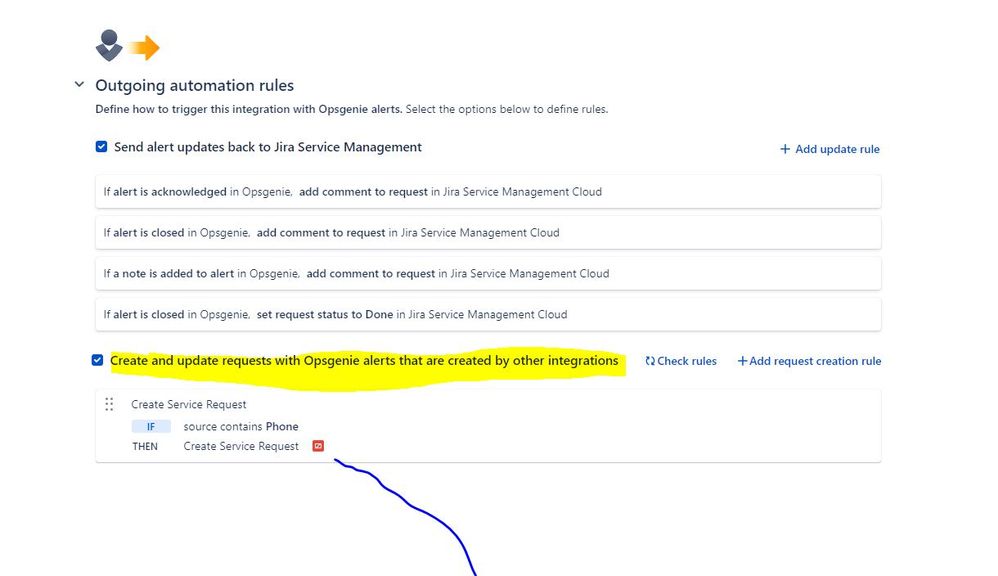Click the plus icon beside Add request creation rule
Screen dimensions: 998x576
742,361
